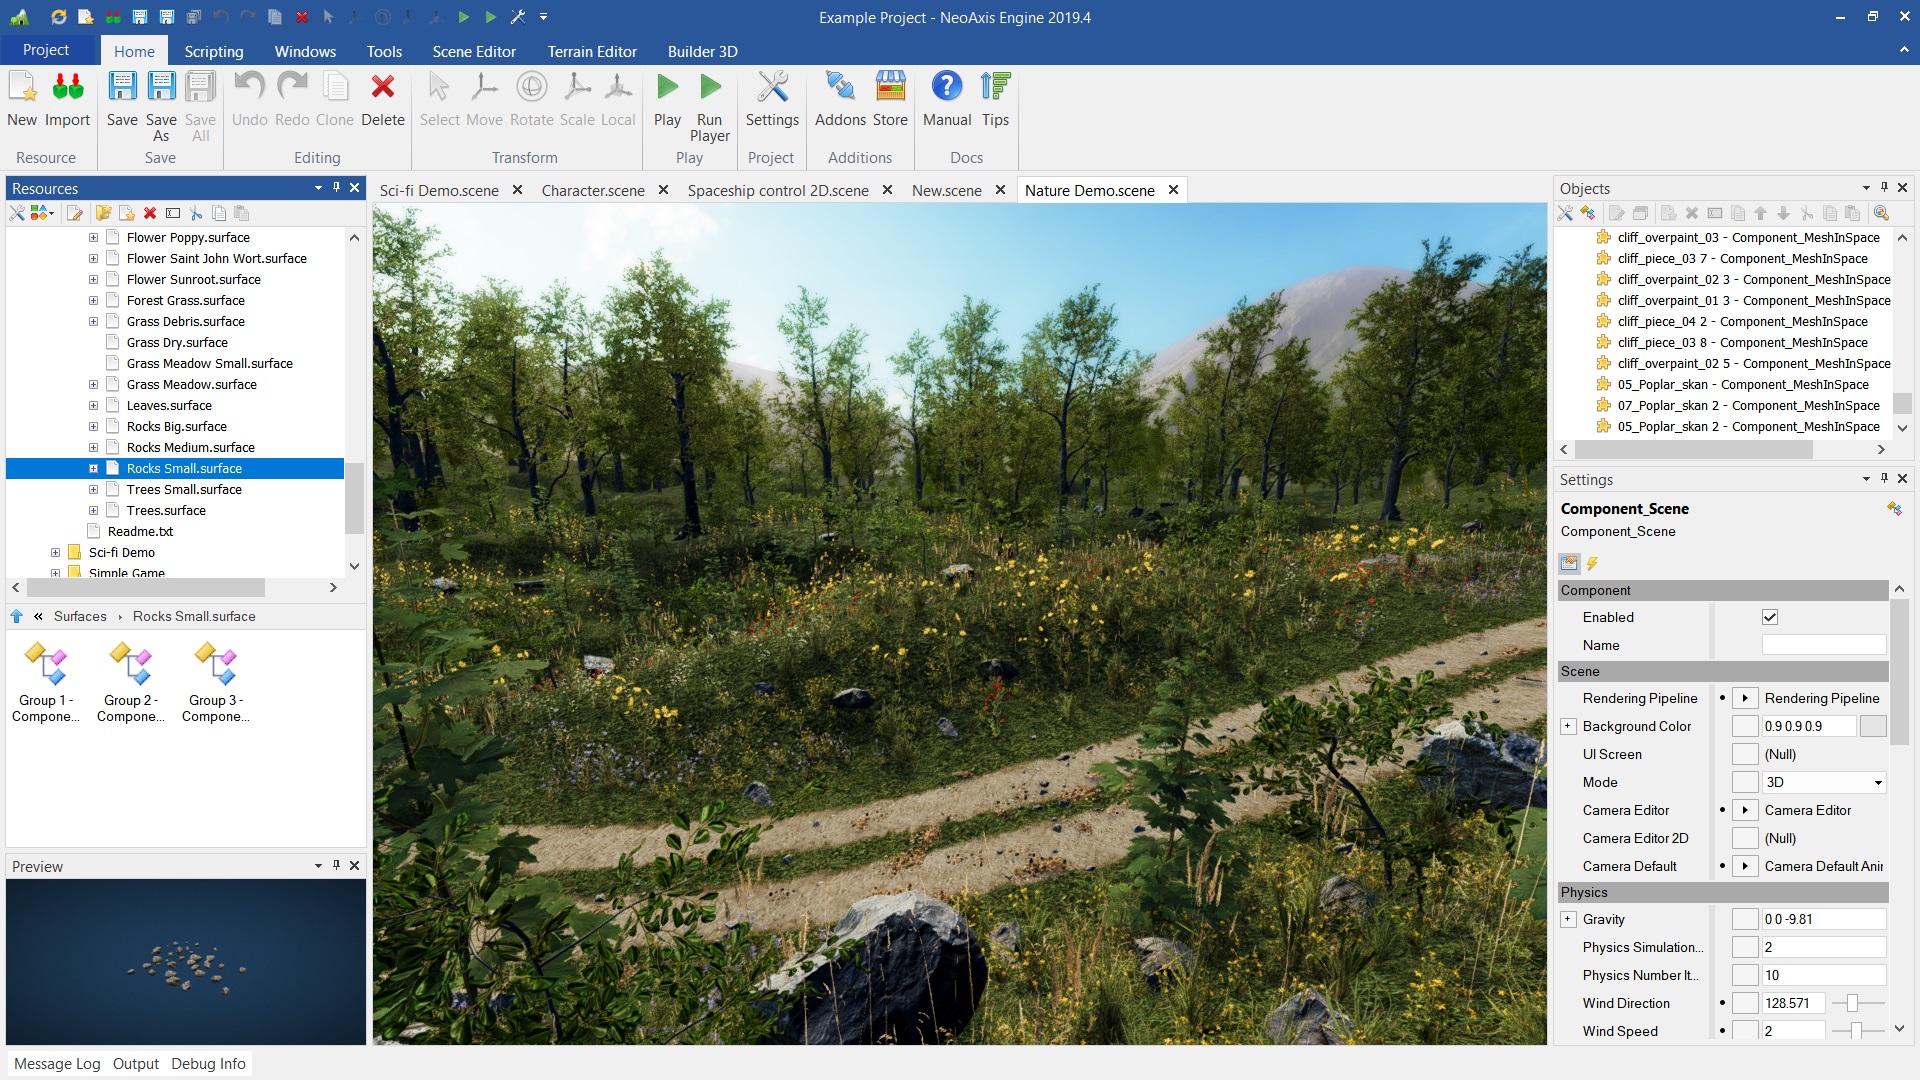
Task: Click the Play icon in ribbon
Action: (667, 88)
